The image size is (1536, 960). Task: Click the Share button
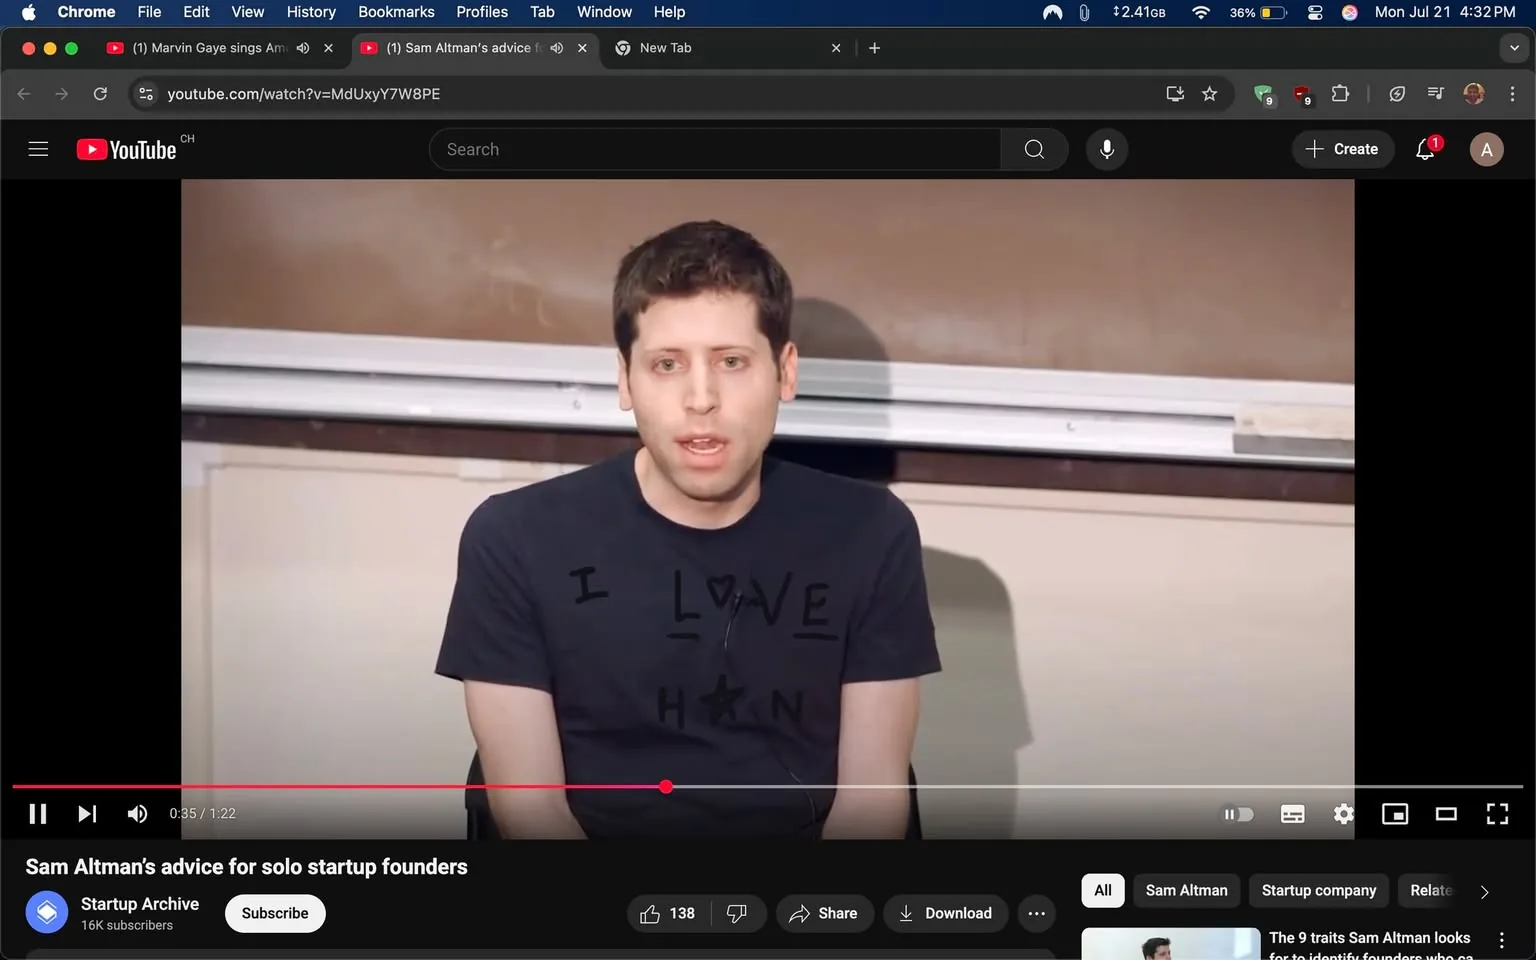point(824,913)
